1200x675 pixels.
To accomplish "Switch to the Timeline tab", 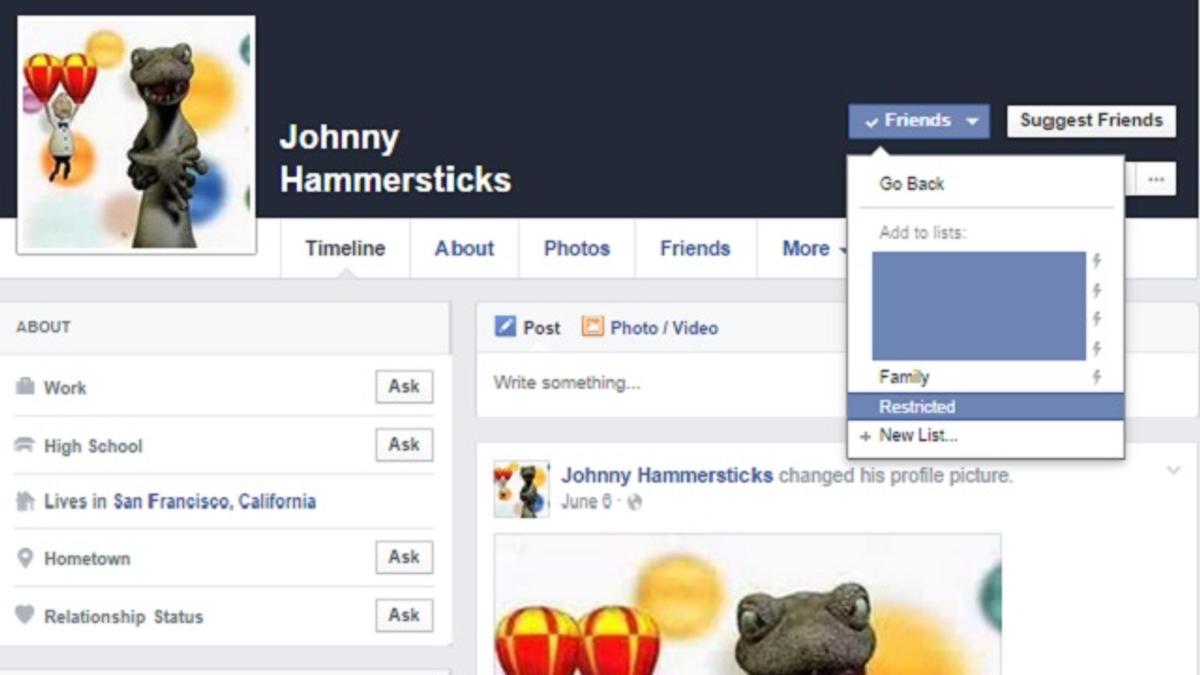I will [x=345, y=248].
